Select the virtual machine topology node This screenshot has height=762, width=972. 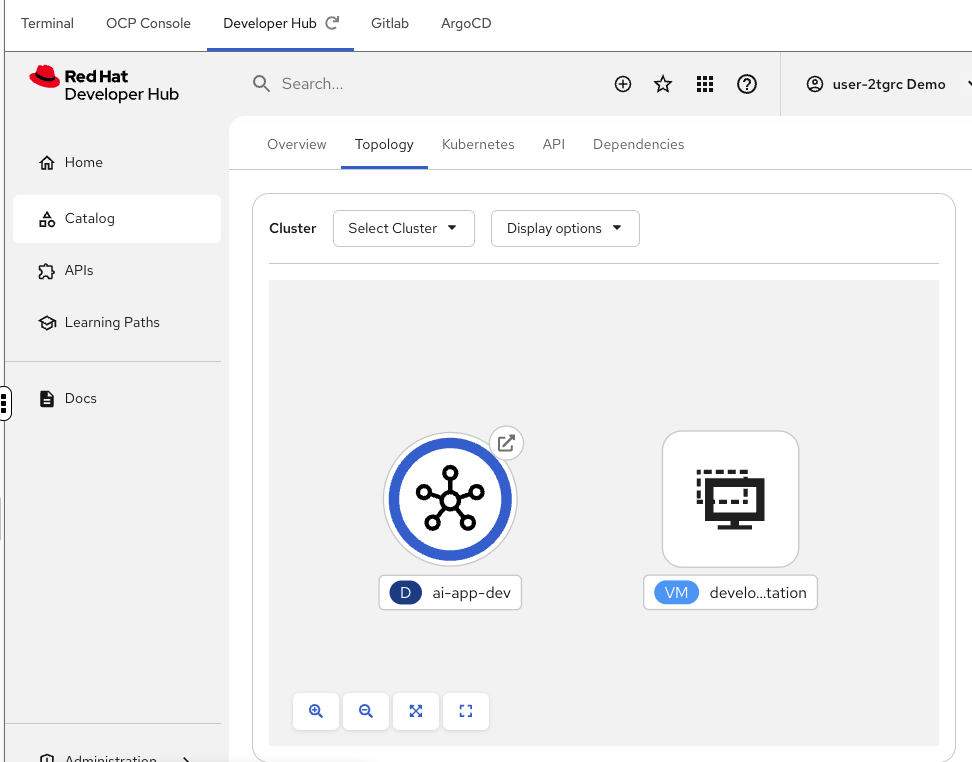click(730, 498)
